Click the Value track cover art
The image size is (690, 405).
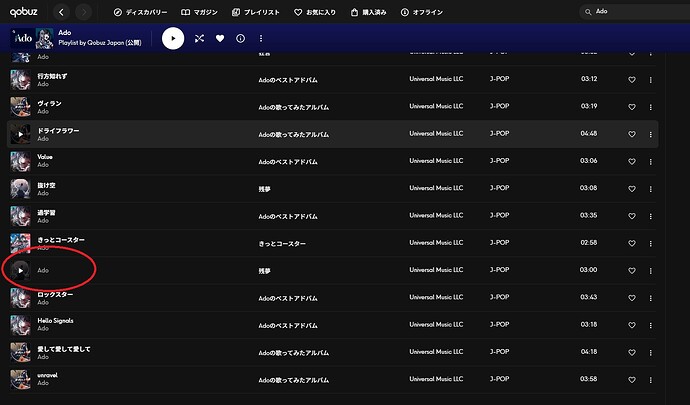pos(20,162)
